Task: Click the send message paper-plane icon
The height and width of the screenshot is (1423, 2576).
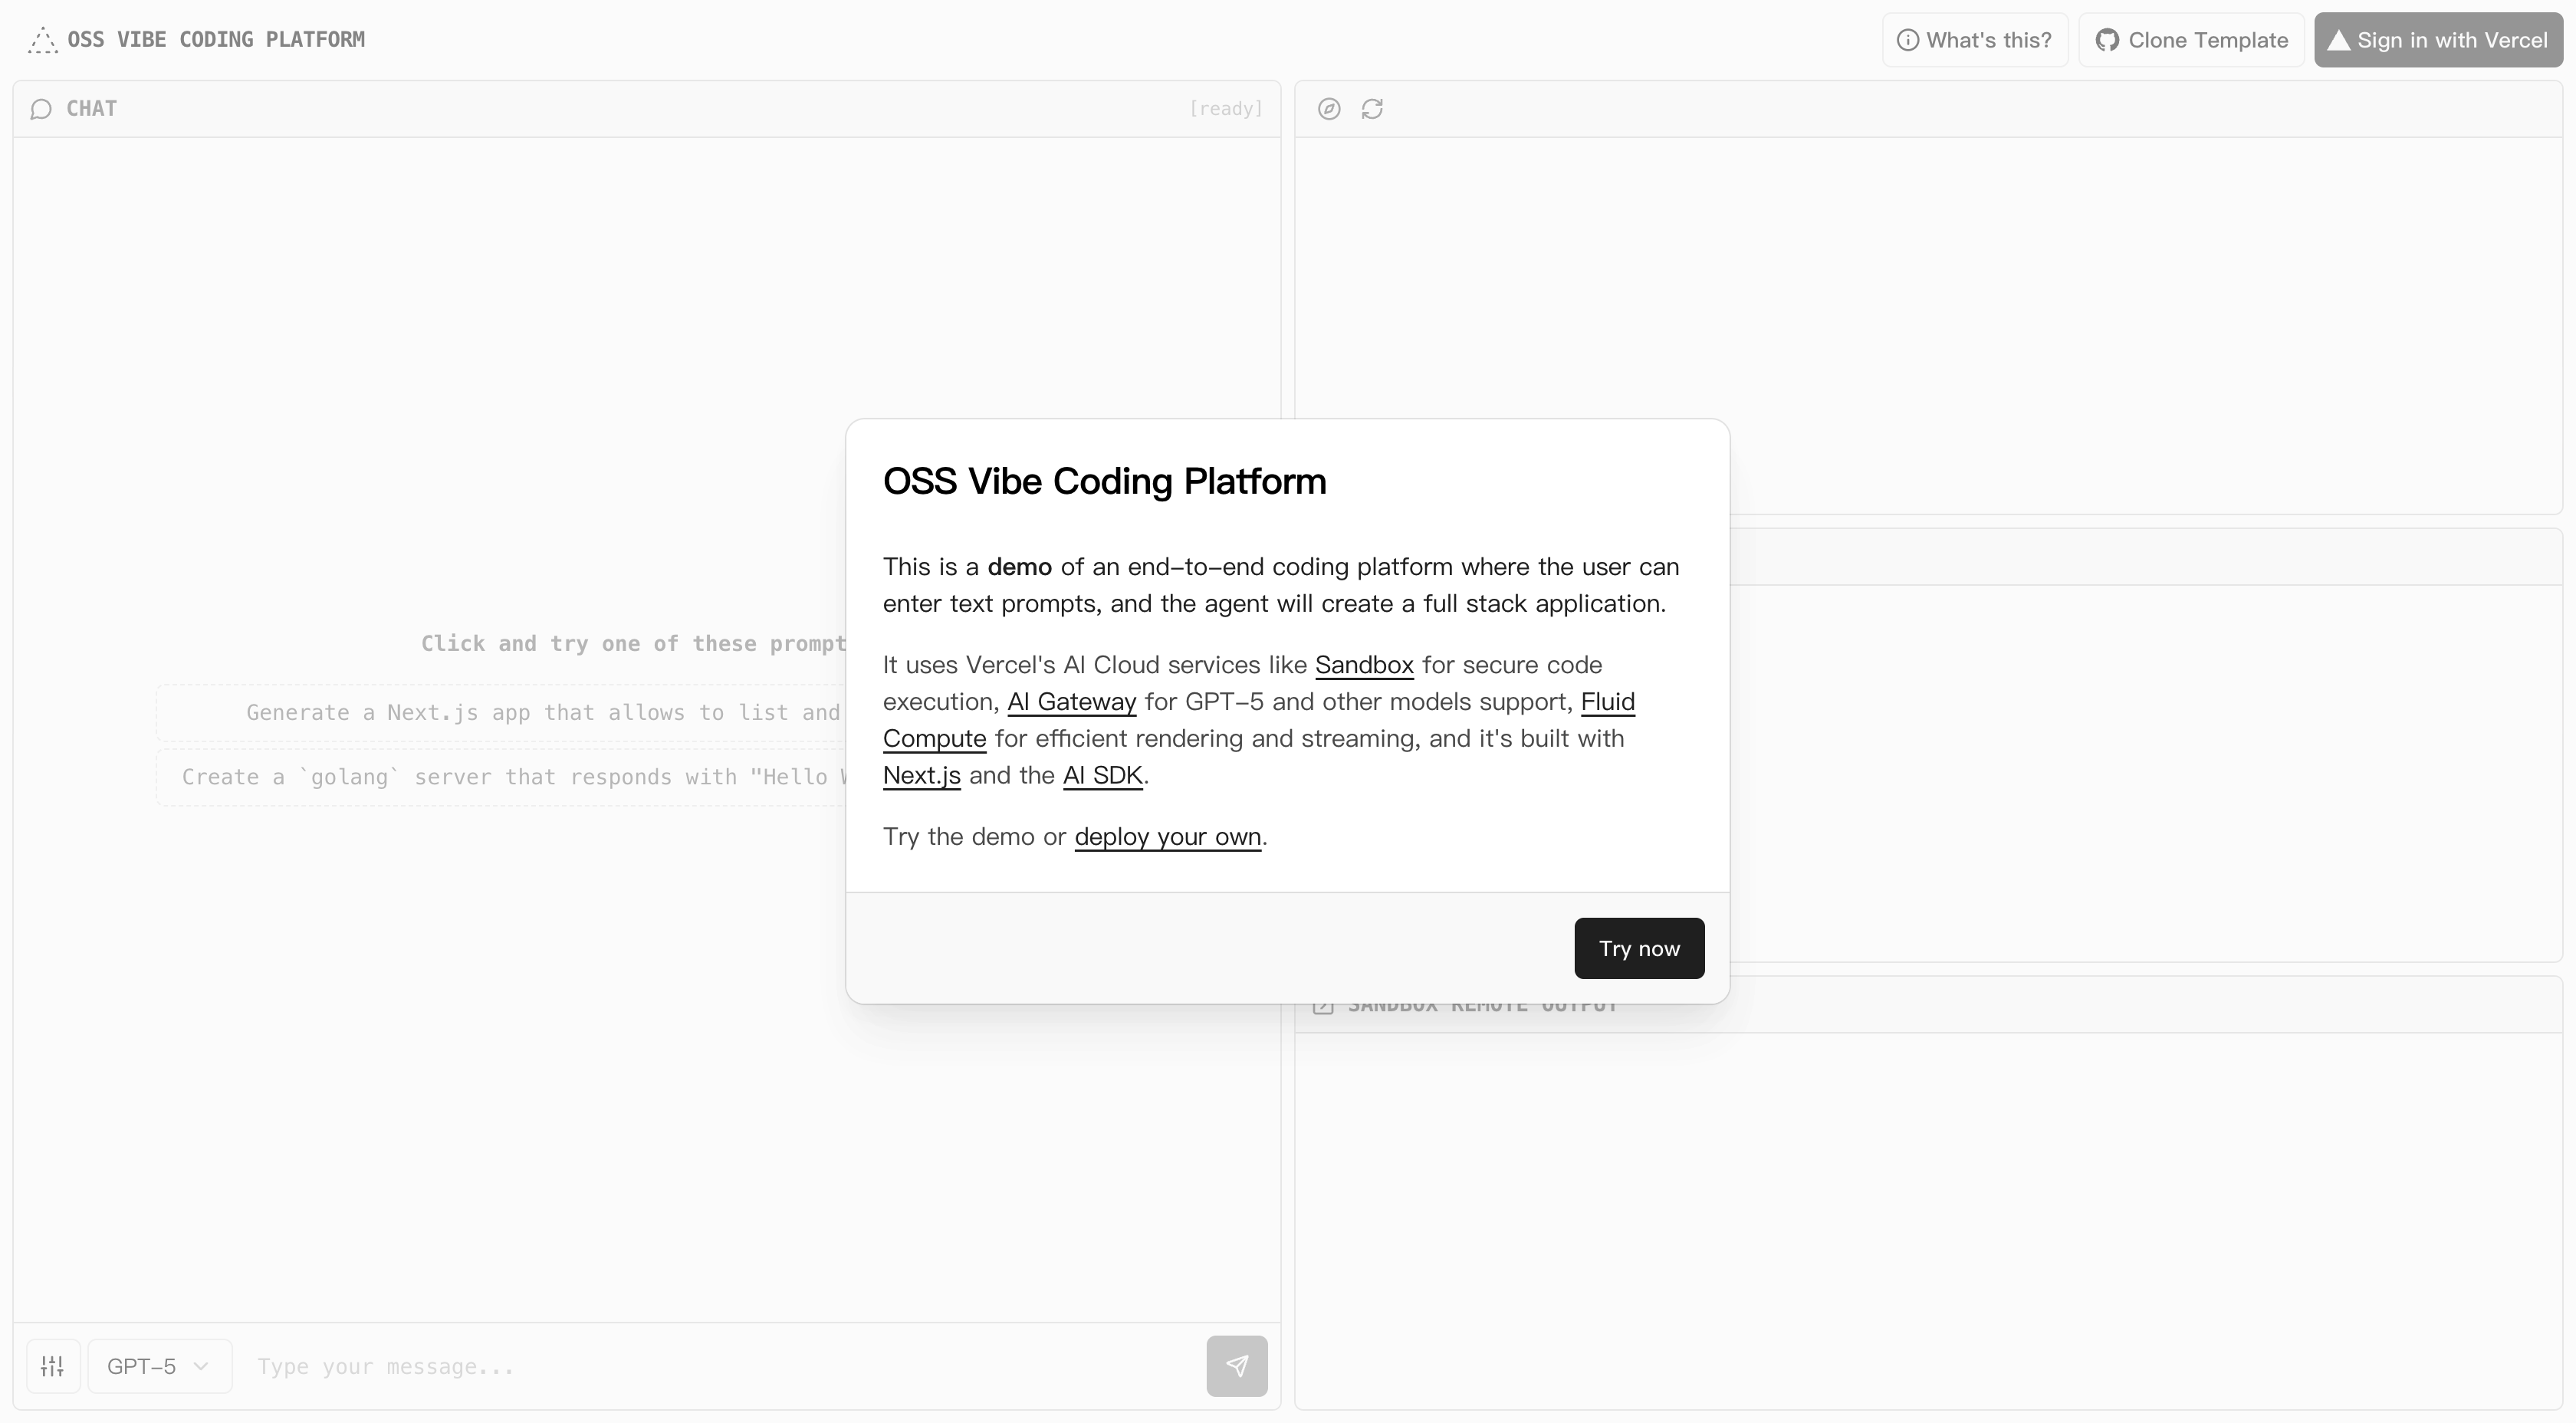Action: coord(1237,1366)
